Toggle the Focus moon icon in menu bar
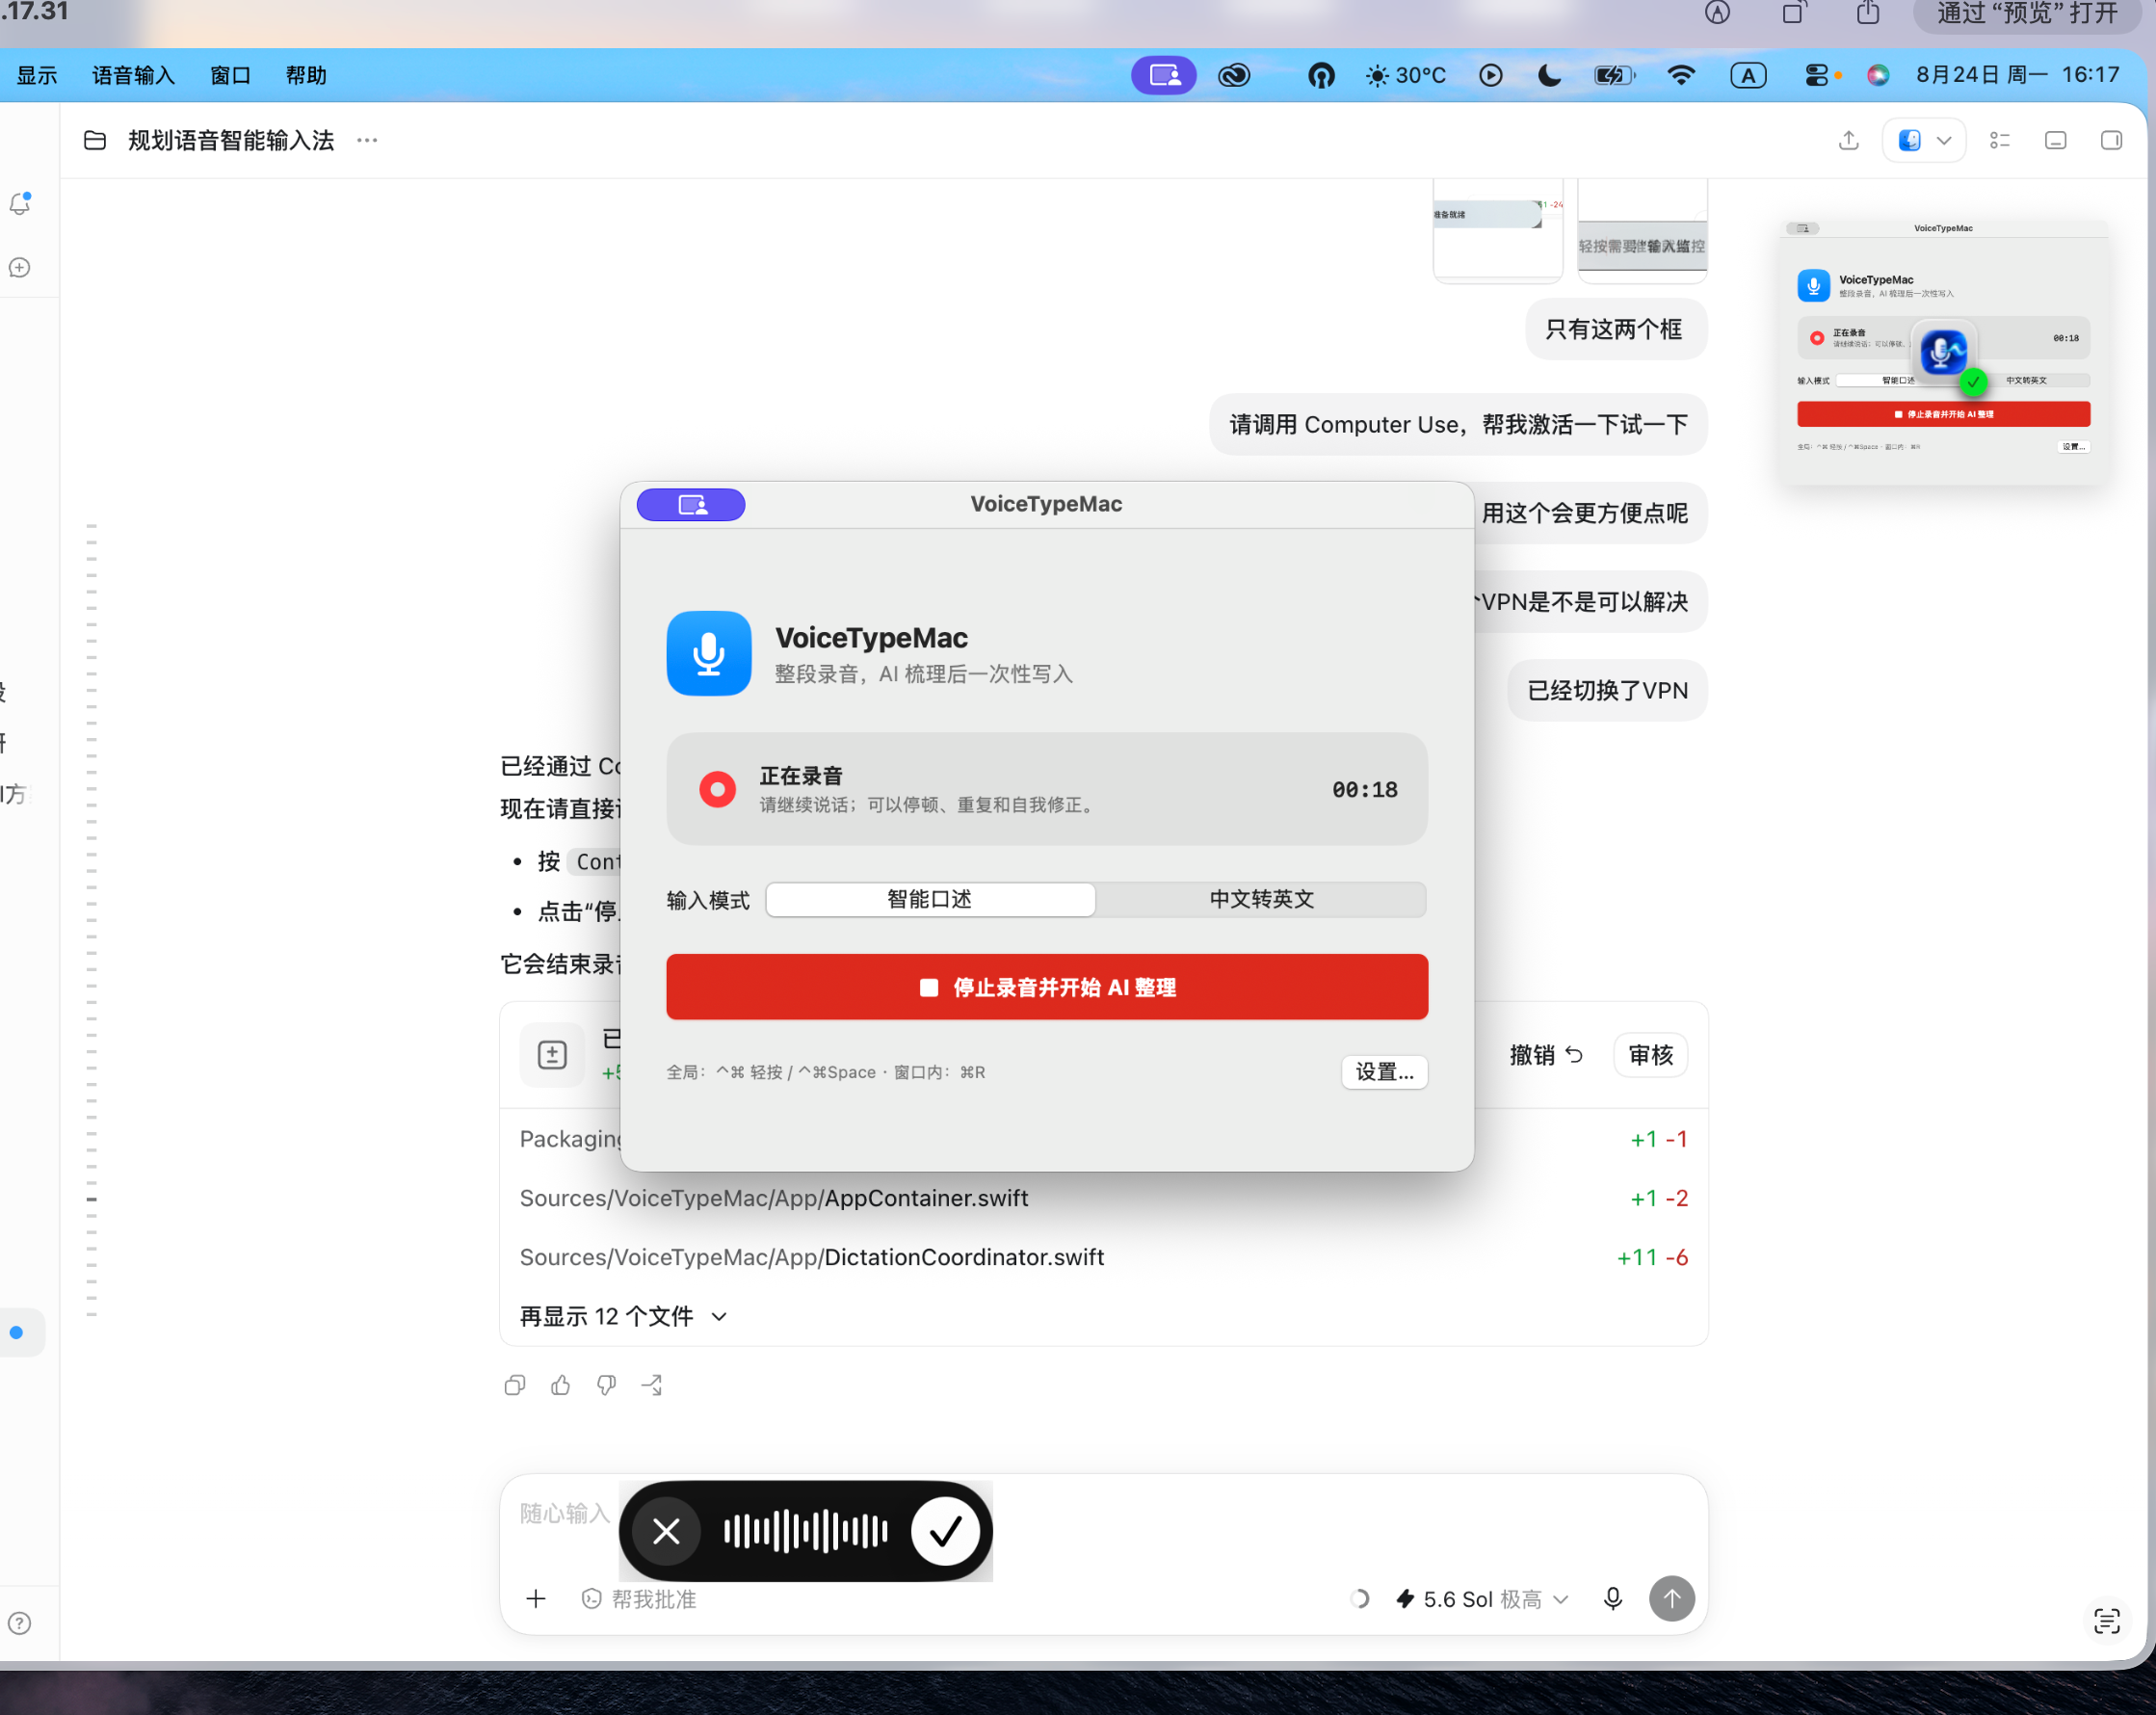Viewport: 2156px width, 1715px height. click(1549, 75)
